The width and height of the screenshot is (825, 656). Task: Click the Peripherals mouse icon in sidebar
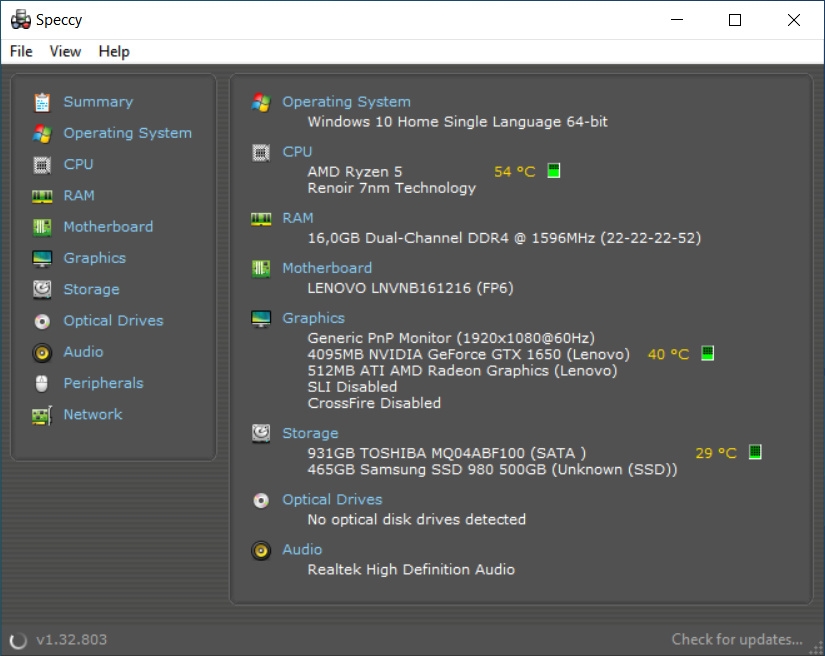(42, 383)
